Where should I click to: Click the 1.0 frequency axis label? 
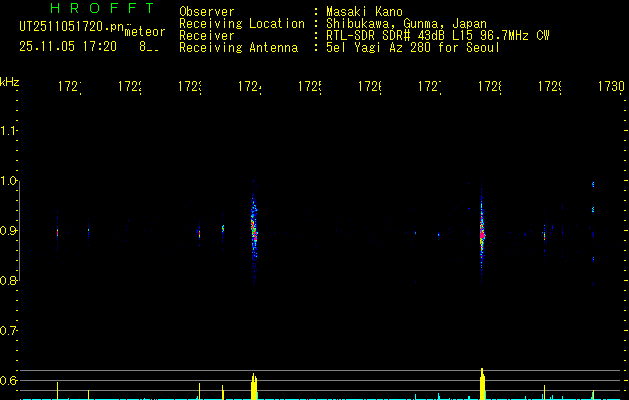coord(9,181)
